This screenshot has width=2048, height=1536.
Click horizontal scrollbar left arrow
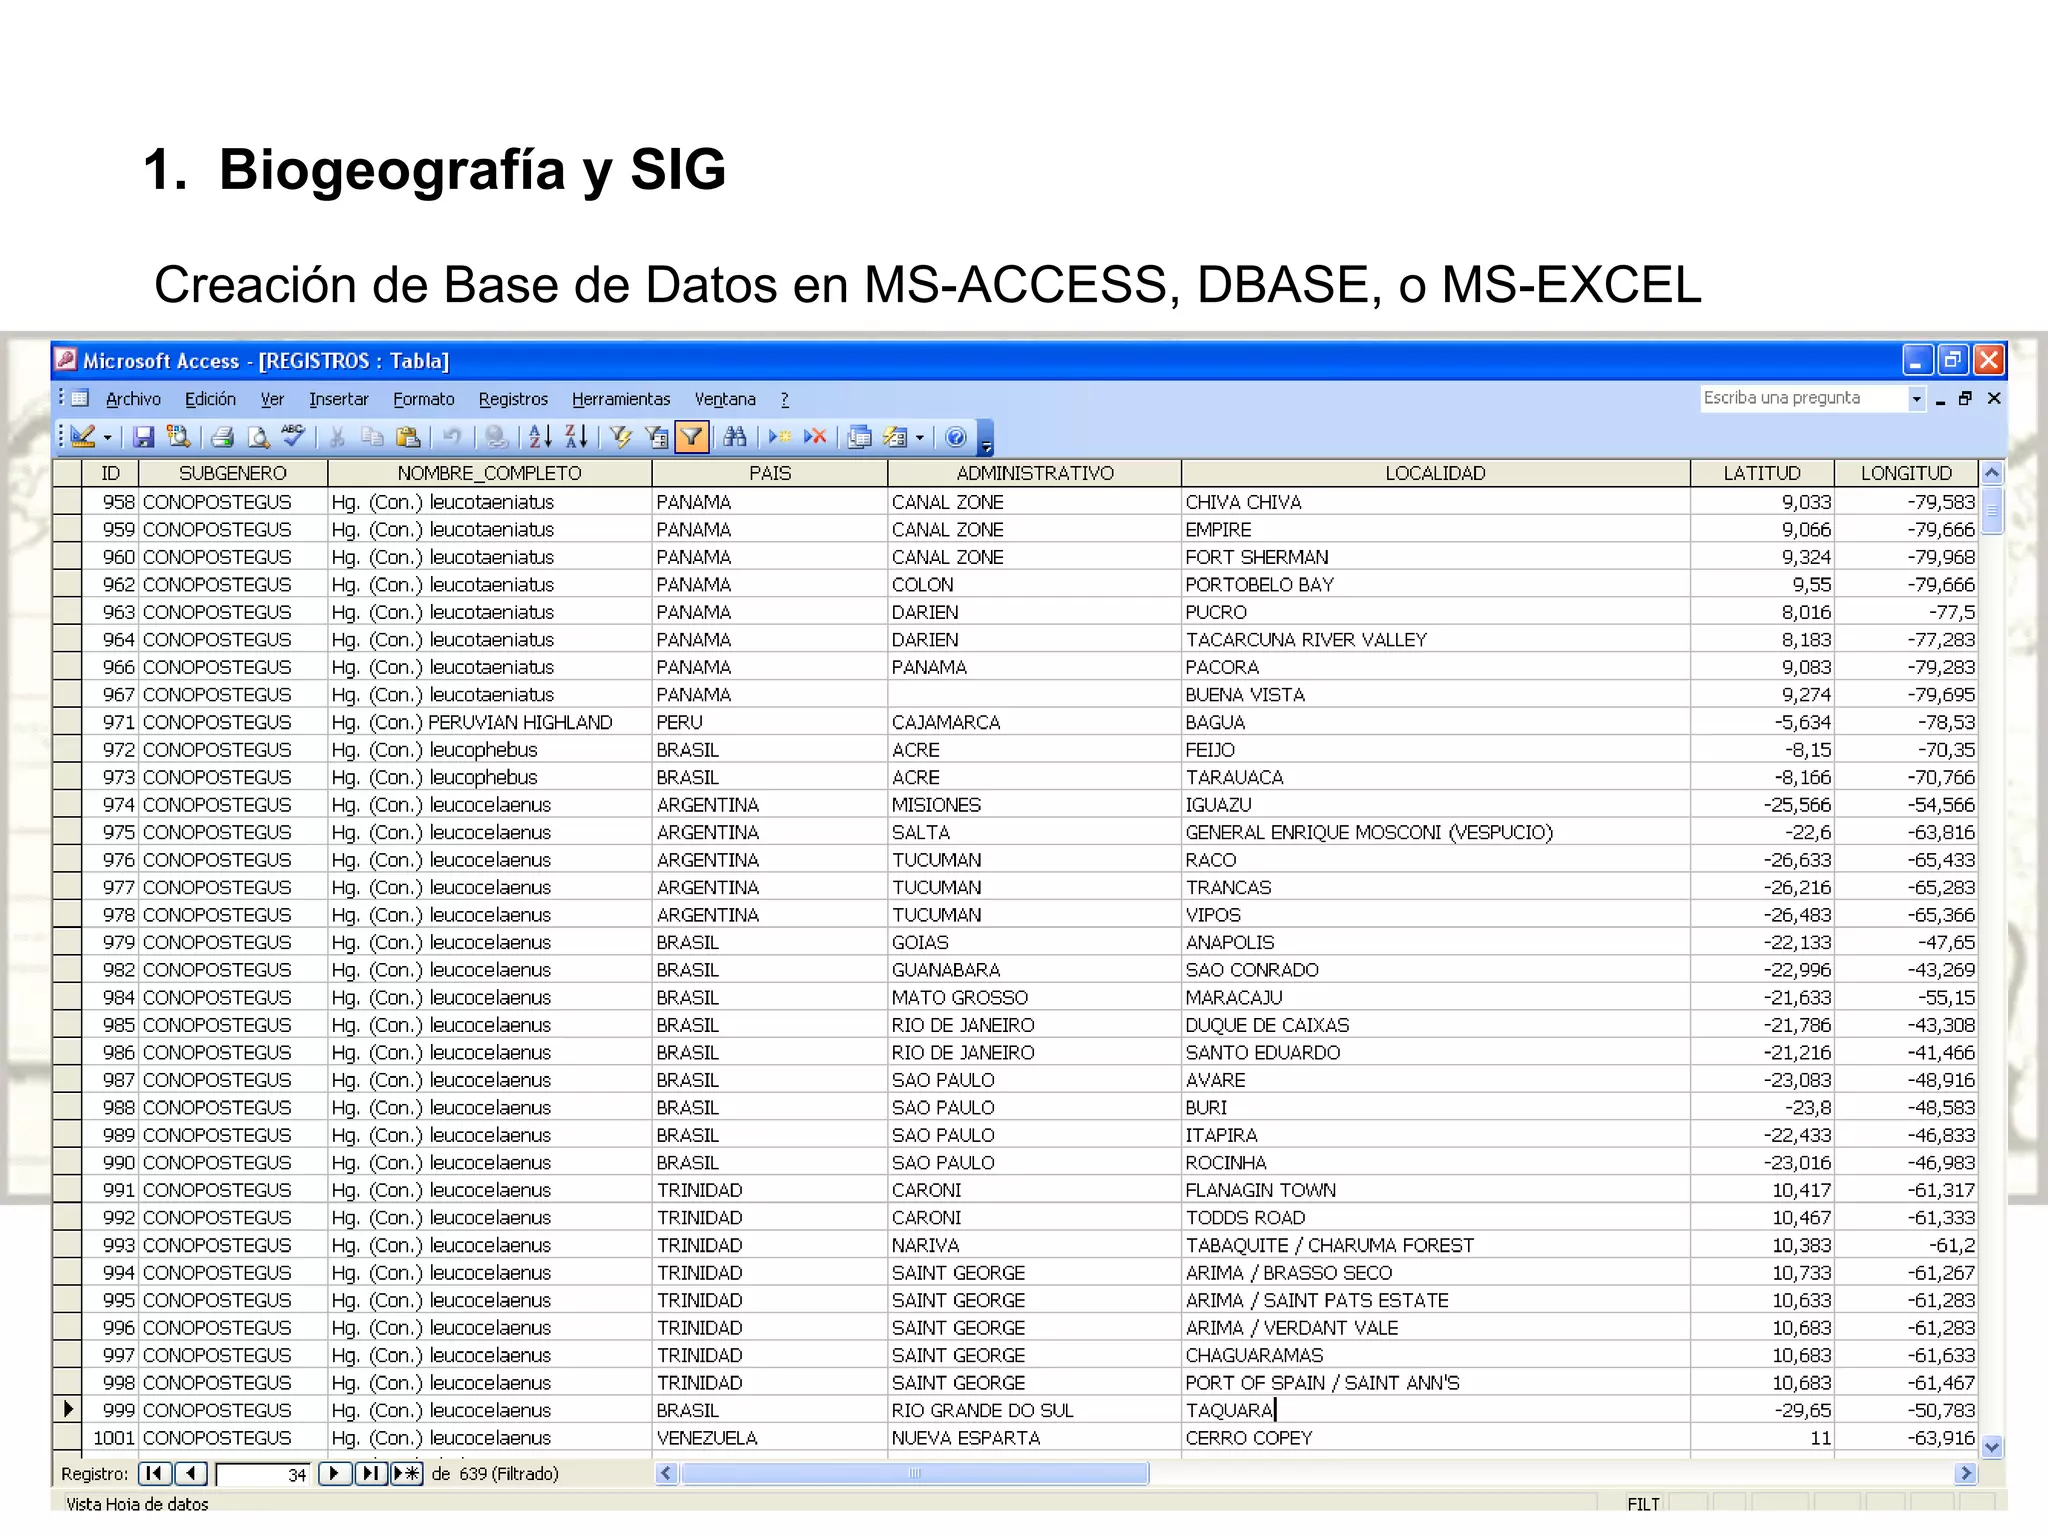667,1473
